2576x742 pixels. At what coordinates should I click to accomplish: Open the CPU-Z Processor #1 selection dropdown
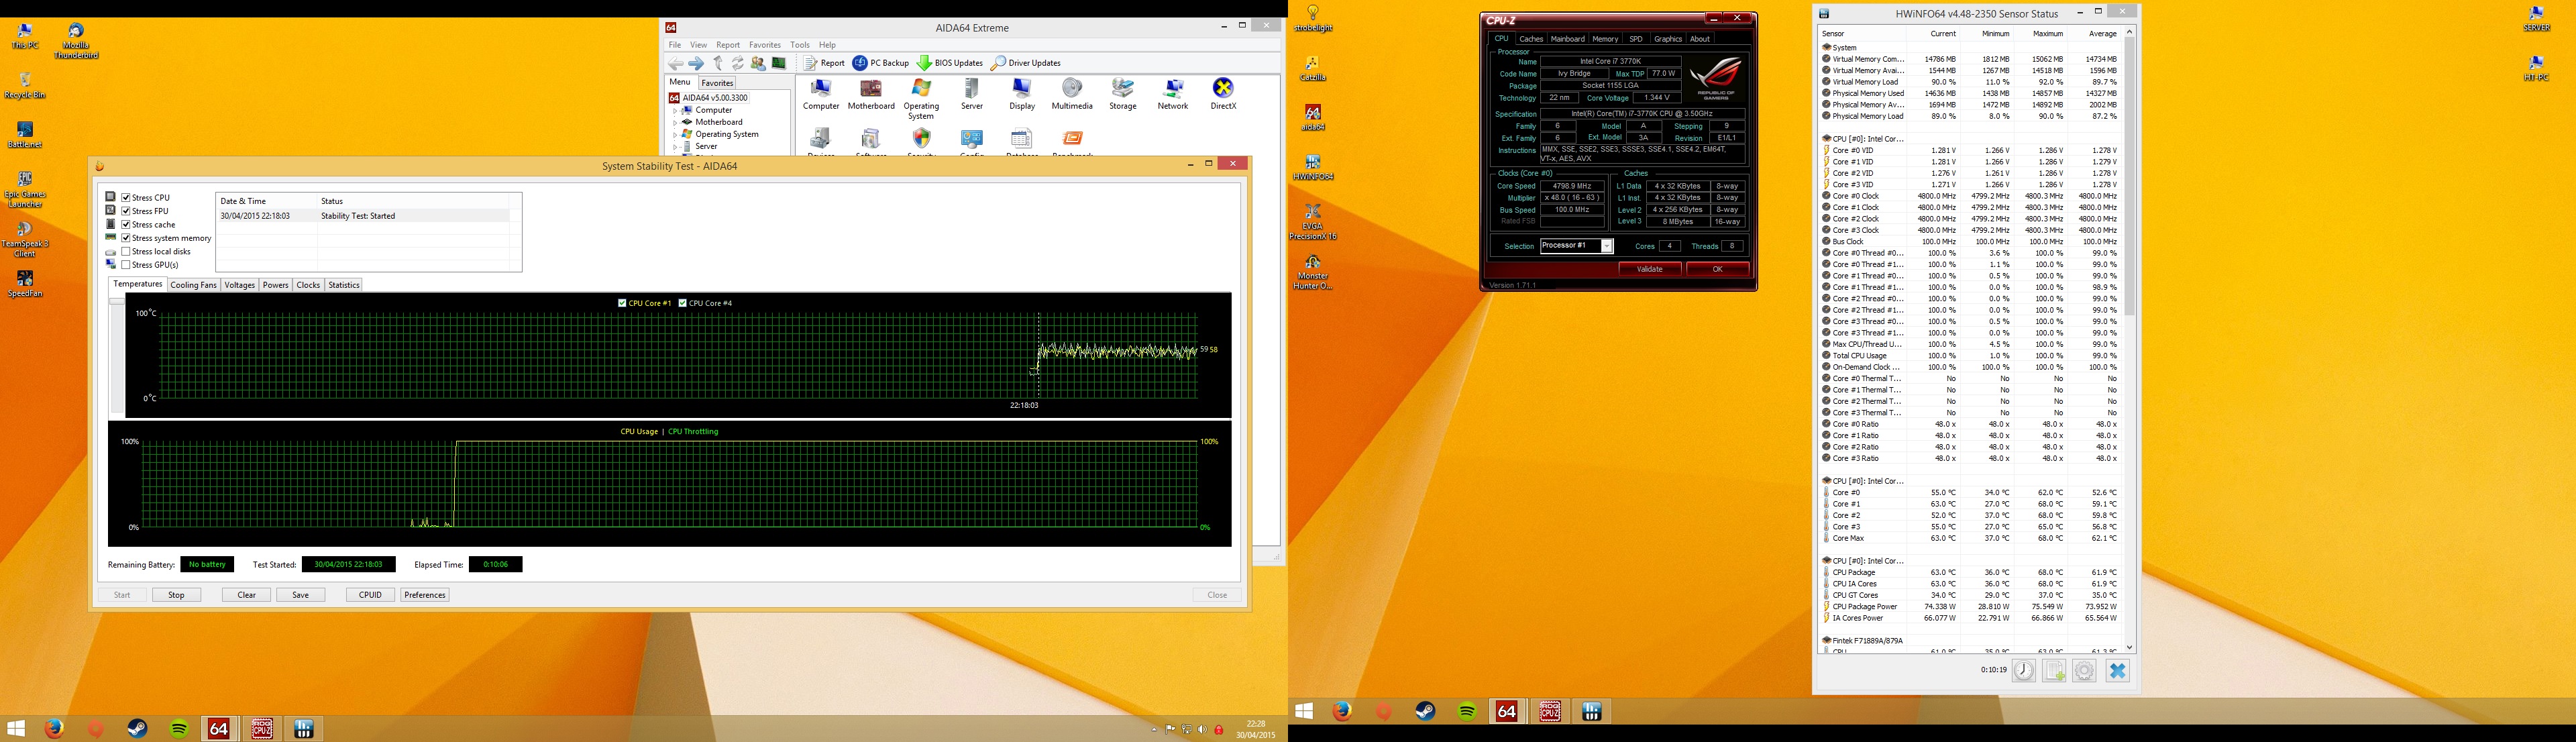(x=1607, y=246)
